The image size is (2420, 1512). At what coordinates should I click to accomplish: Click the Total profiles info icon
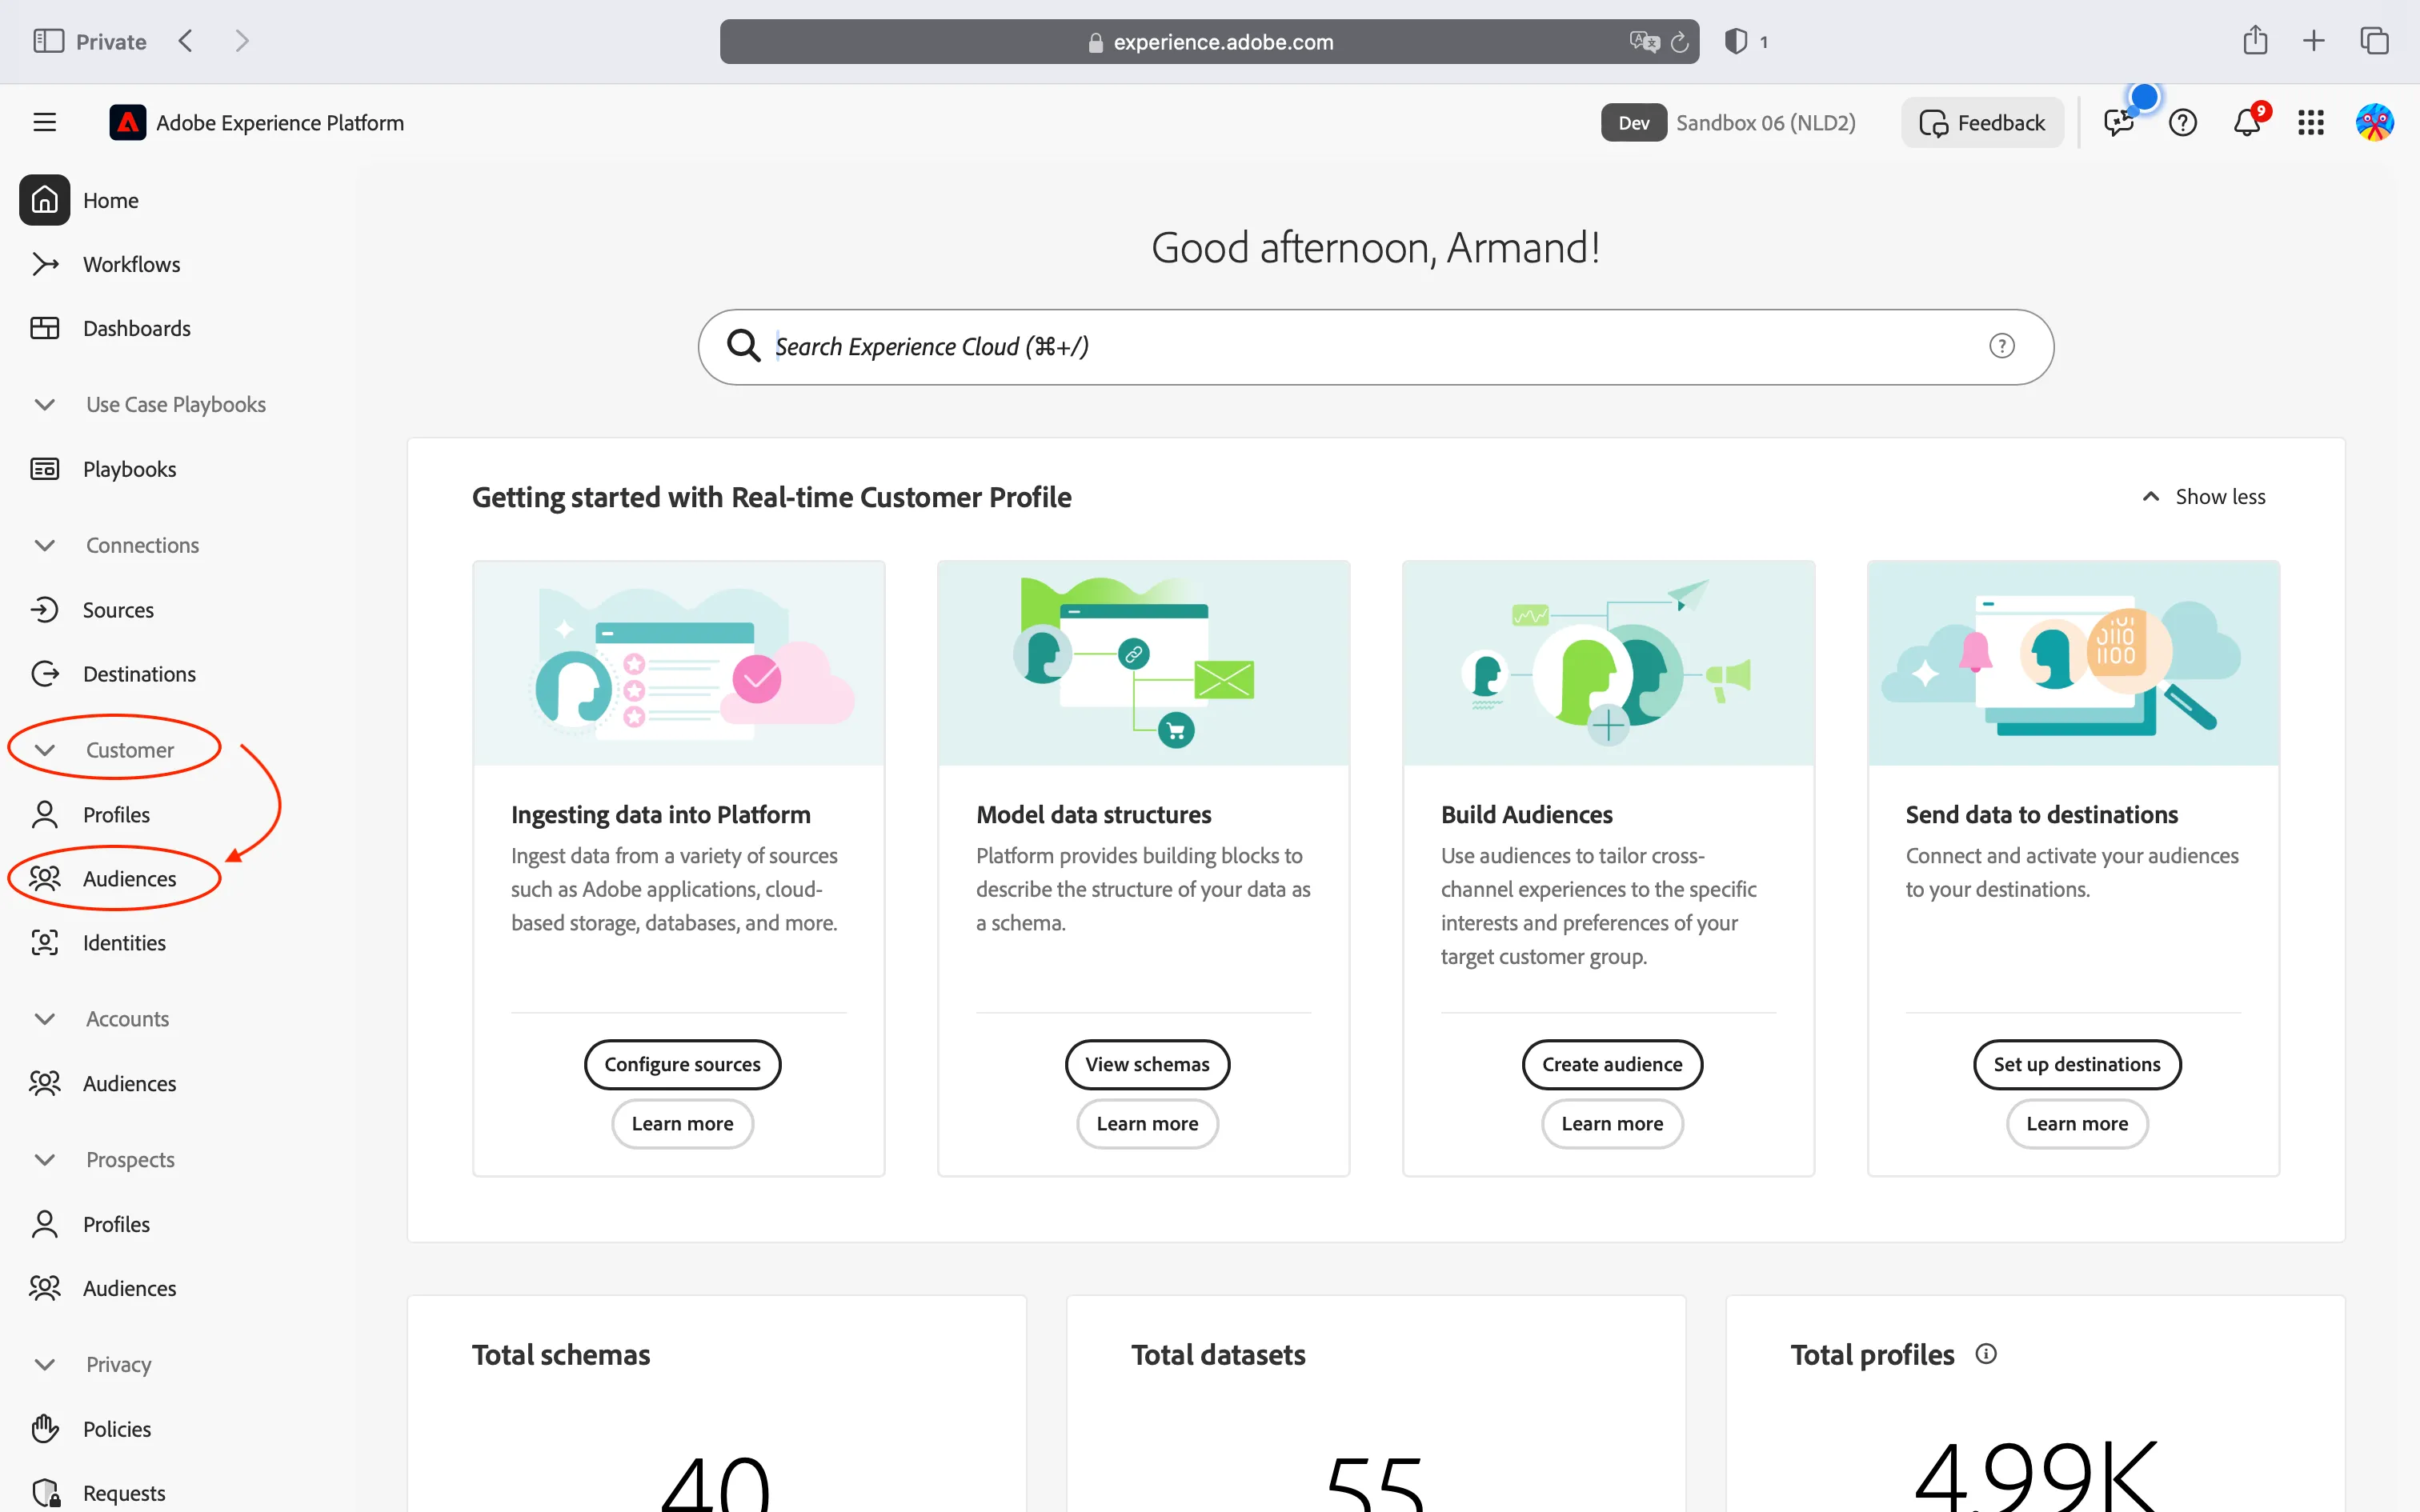(x=1986, y=1353)
